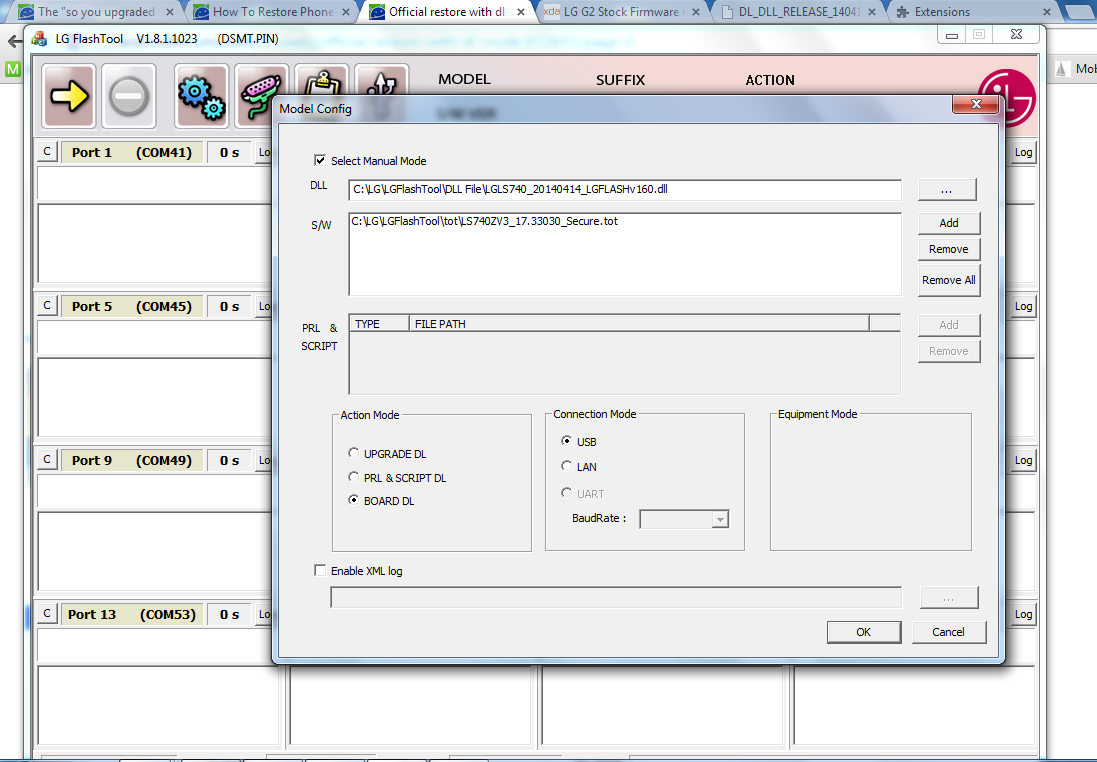Image resolution: width=1097 pixels, height=762 pixels.
Task: Uncheck Select Manual Mode checkbox
Action: click(x=320, y=160)
